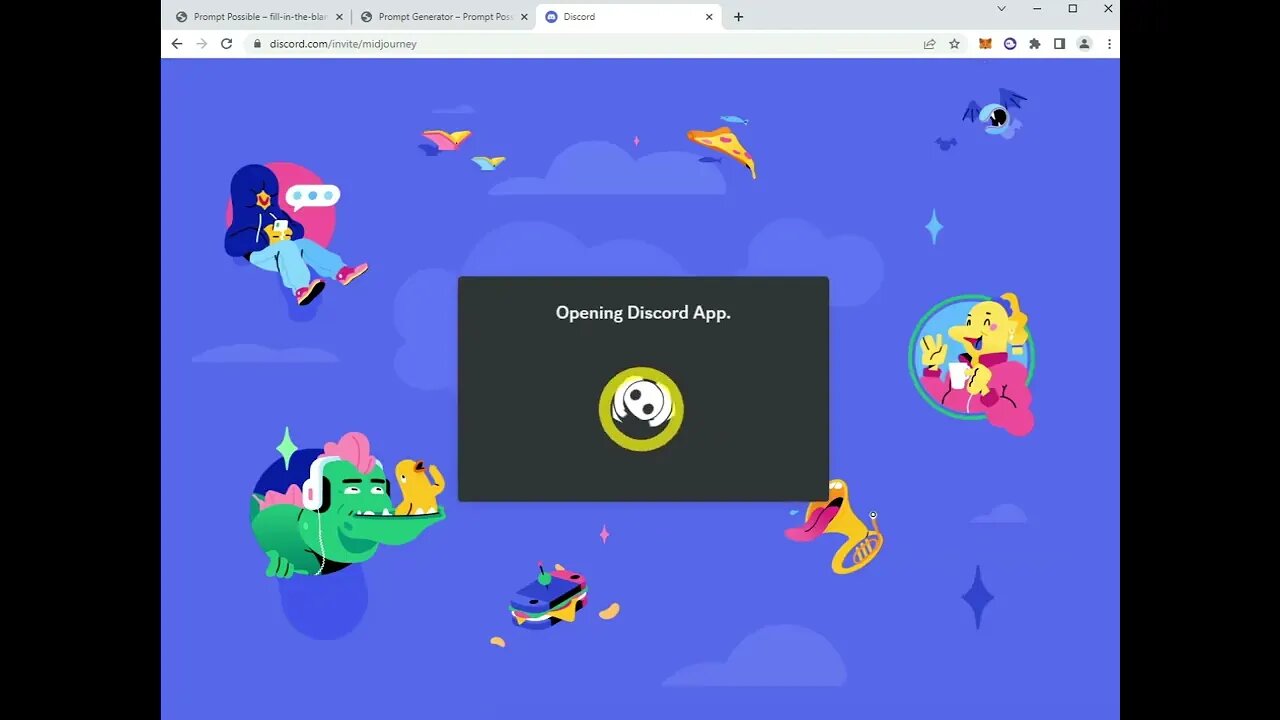This screenshot has height=720, width=1280.
Task: Click the "Opening Discord App." text
Action: coord(643,312)
